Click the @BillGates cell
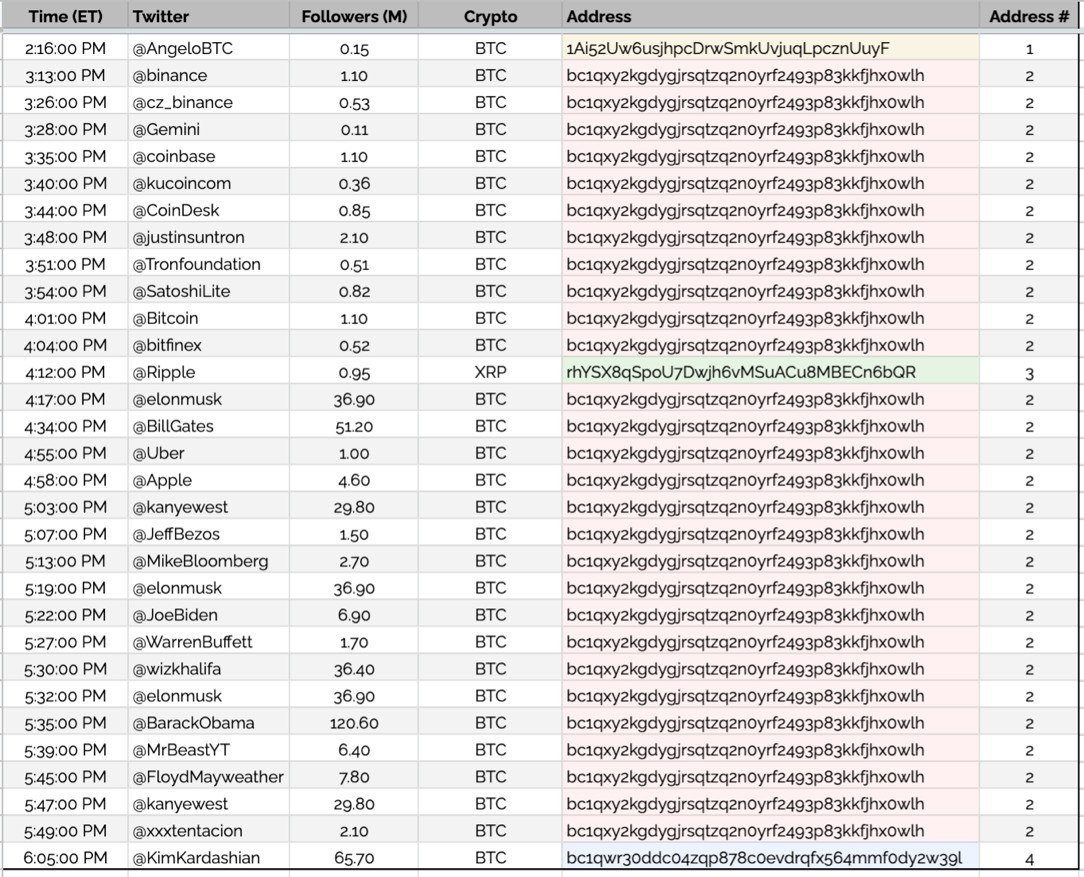The width and height of the screenshot is (1084, 877). [208, 426]
